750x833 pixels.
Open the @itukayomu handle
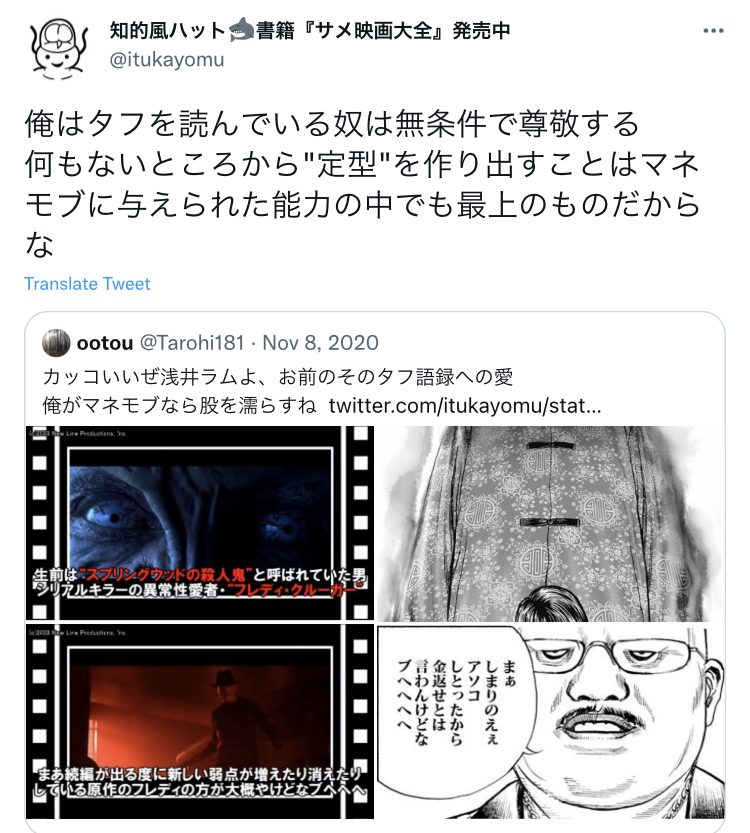click(x=167, y=60)
